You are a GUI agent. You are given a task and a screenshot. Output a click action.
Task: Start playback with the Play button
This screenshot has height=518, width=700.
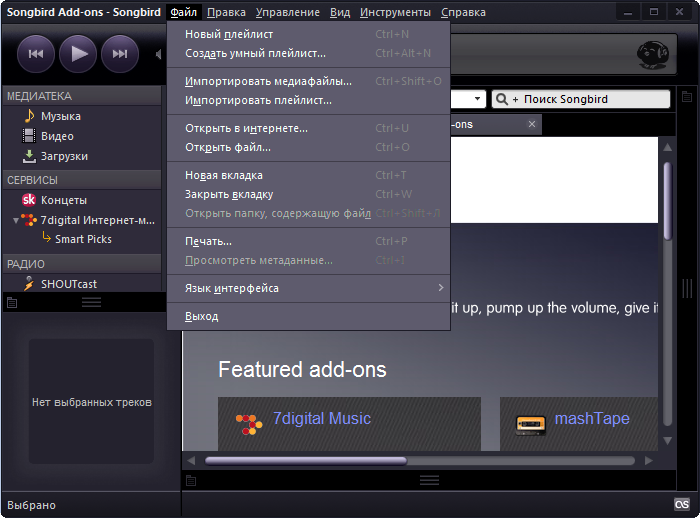click(x=78, y=54)
